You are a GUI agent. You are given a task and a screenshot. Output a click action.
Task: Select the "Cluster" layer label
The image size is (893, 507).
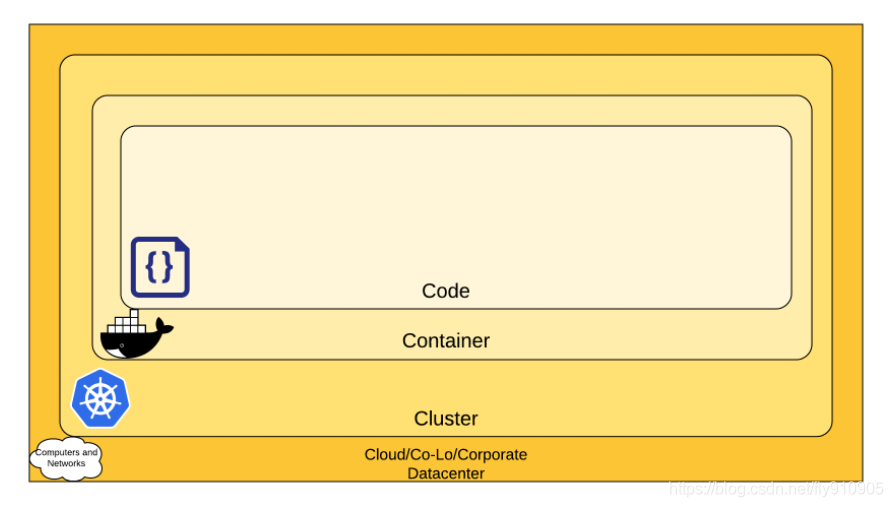tap(446, 418)
